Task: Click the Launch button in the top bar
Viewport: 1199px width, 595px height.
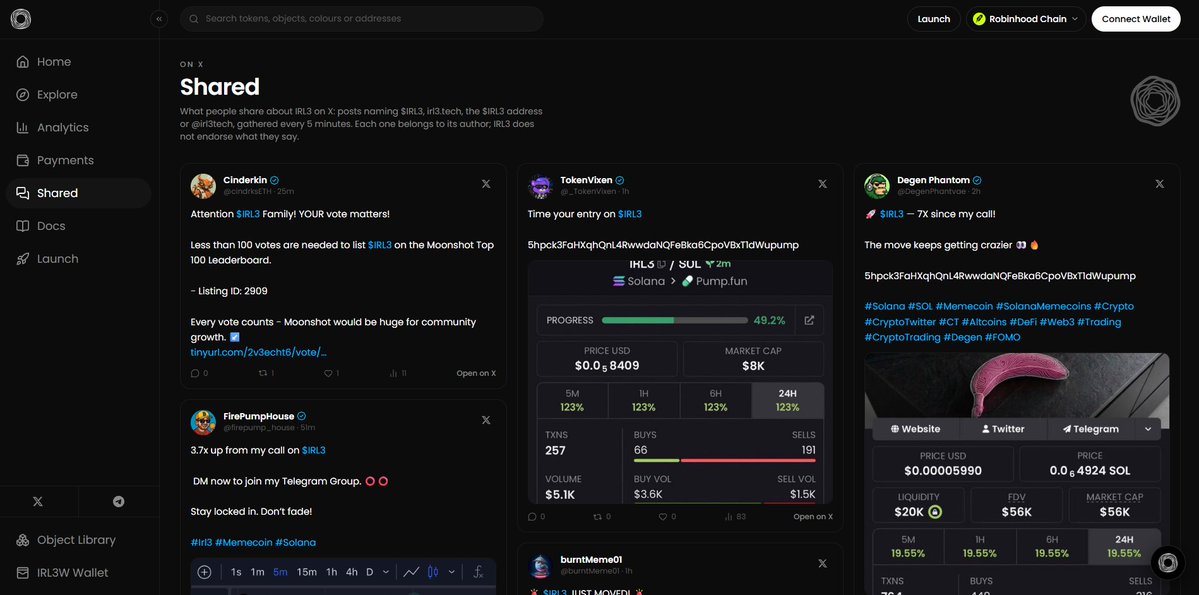Action: (934, 19)
